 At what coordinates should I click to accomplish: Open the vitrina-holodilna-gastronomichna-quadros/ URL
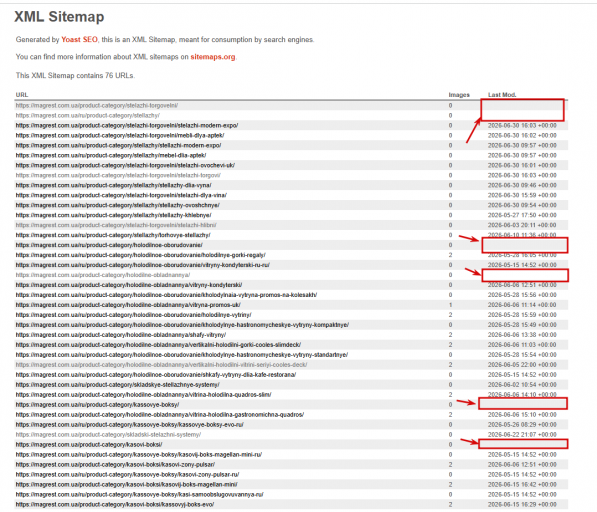(160, 415)
